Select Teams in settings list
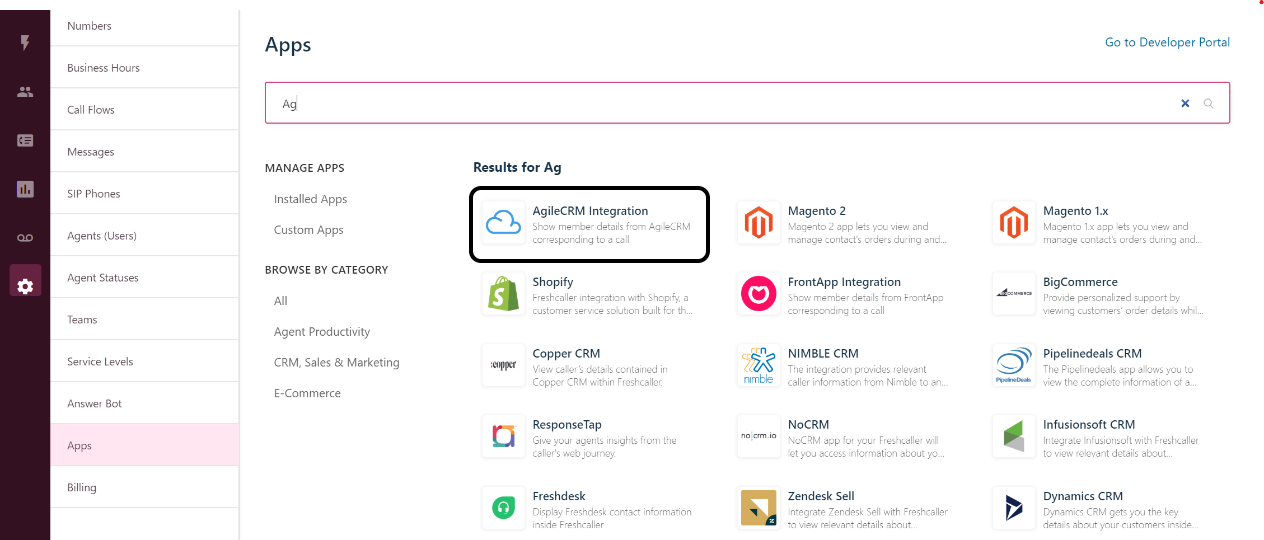Viewport: 1264px width, 540px height. [x=144, y=320]
